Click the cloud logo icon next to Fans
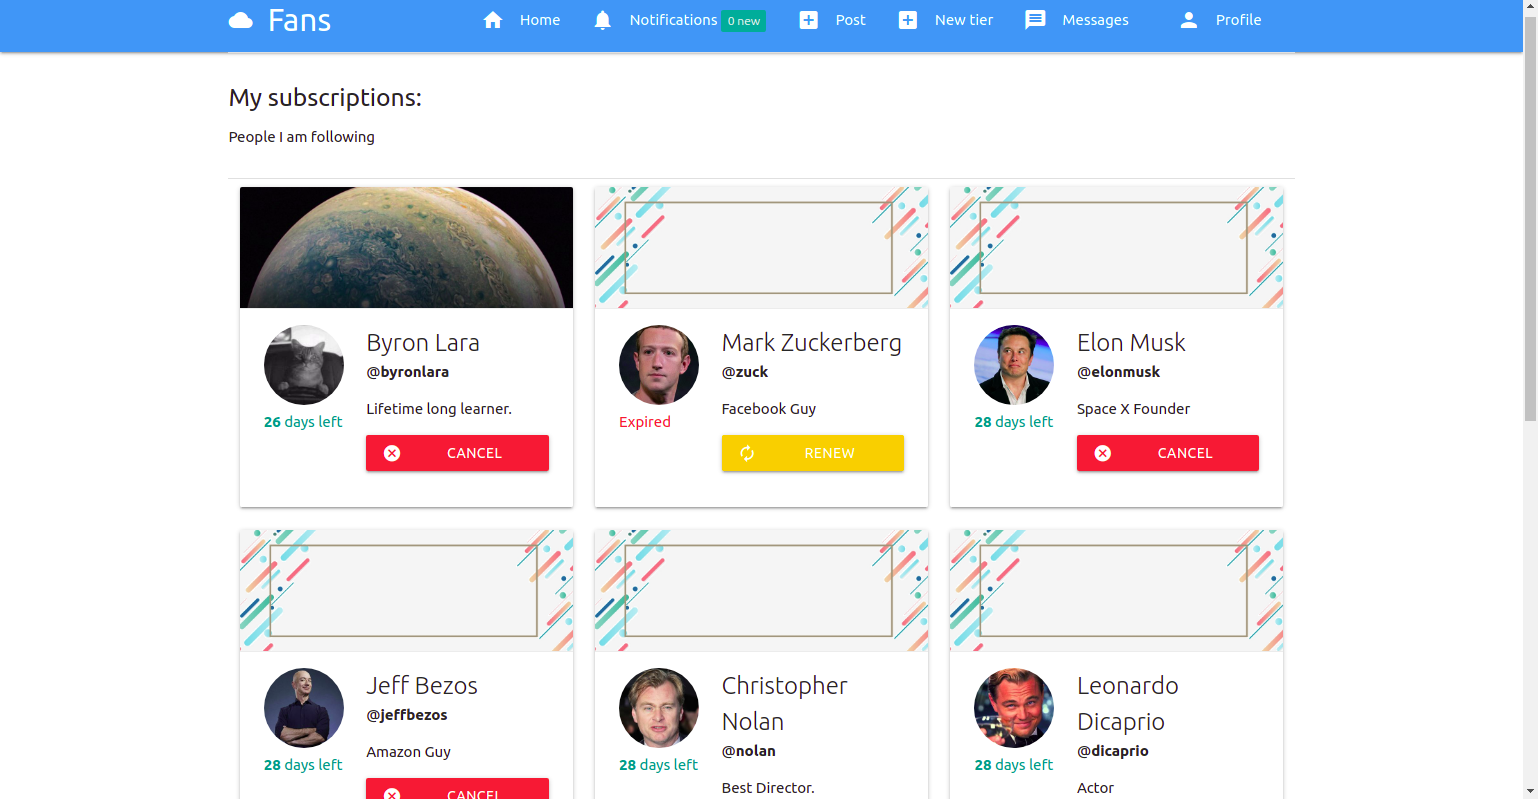Viewport: 1538px width, 799px height. coord(241,20)
